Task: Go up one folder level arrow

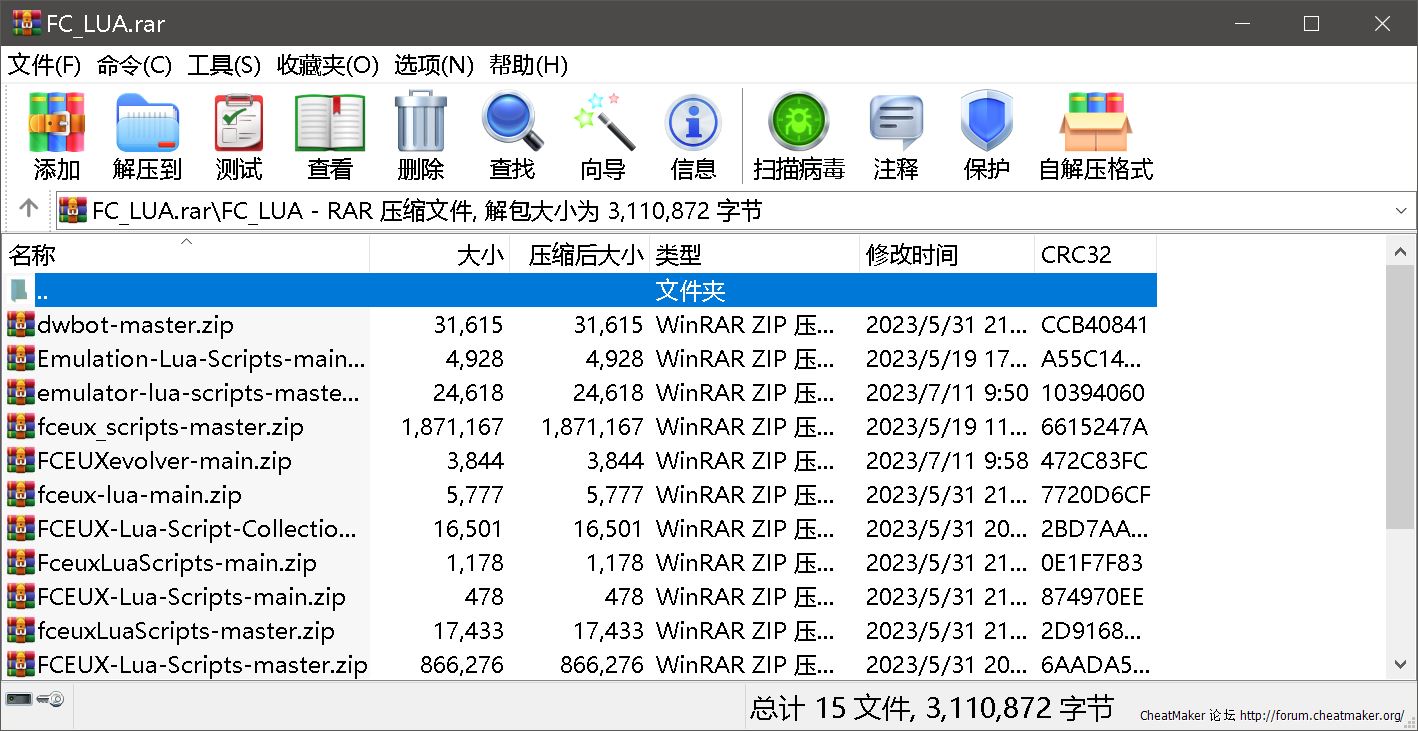Action: pyautogui.click(x=29, y=209)
